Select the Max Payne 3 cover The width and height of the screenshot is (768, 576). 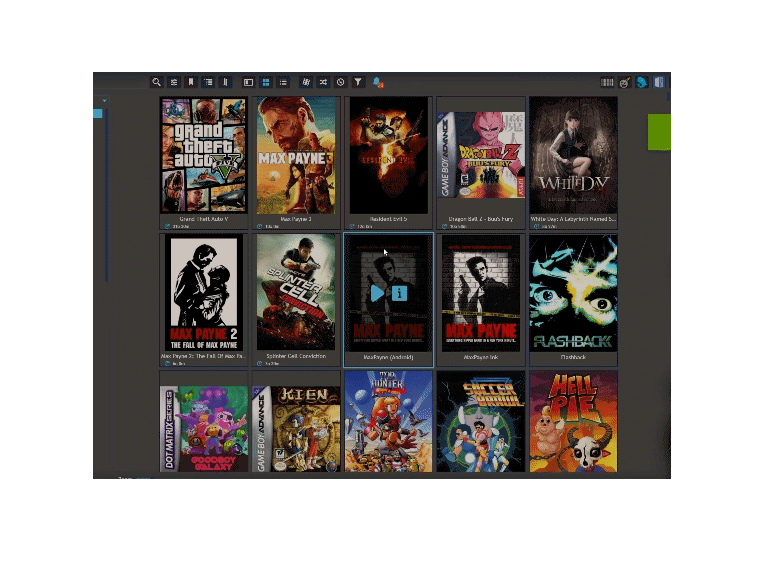click(x=296, y=155)
